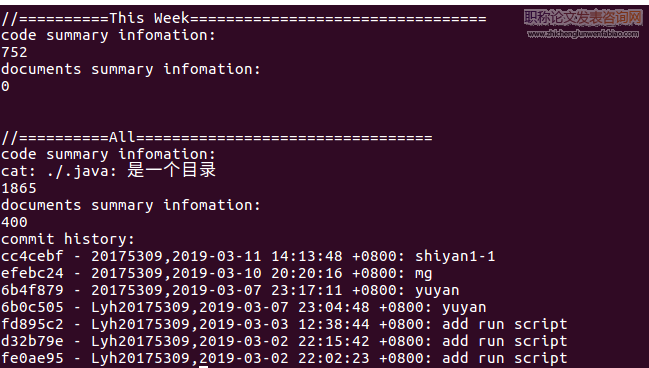Screen dimensions: 649x368
Task: Click commit hash 6b0c505
Action: [x=32, y=307]
